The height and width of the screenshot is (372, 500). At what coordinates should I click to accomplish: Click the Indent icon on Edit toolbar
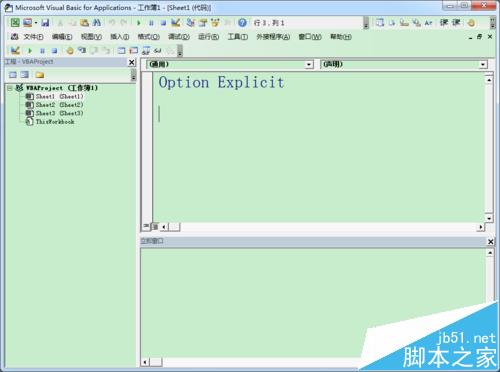point(444,23)
